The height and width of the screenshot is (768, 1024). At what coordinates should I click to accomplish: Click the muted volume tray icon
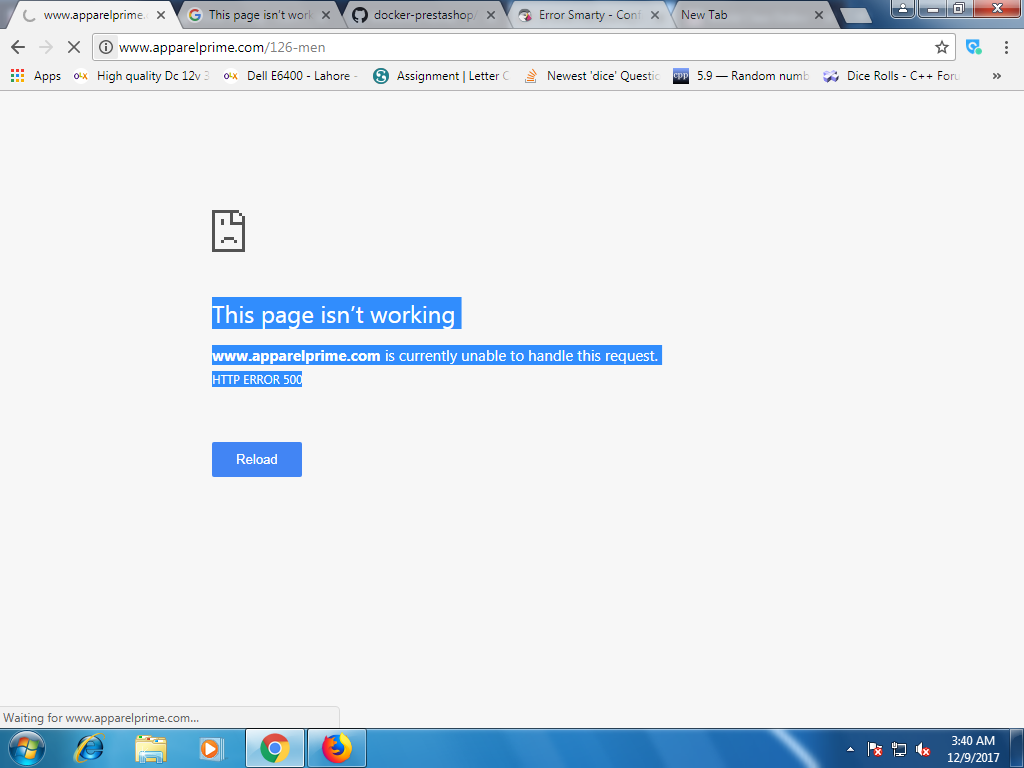[x=922, y=749]
